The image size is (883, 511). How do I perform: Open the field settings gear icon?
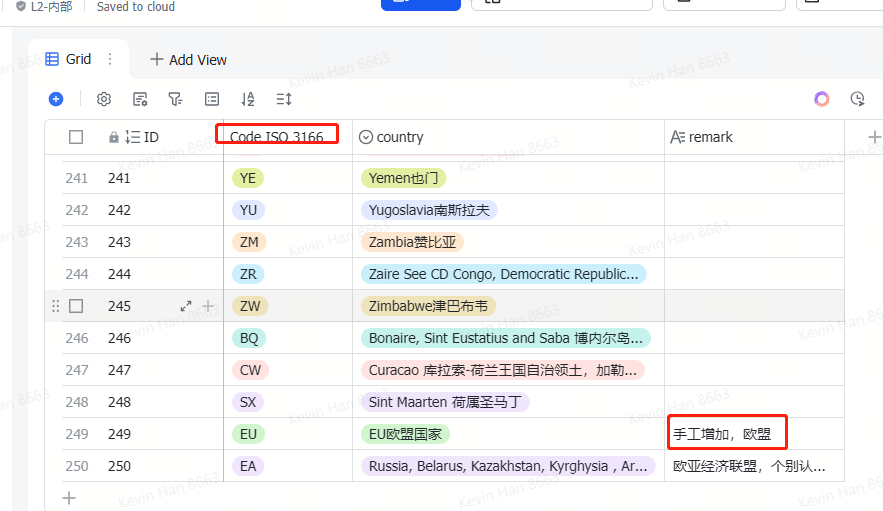coord(104,99)
